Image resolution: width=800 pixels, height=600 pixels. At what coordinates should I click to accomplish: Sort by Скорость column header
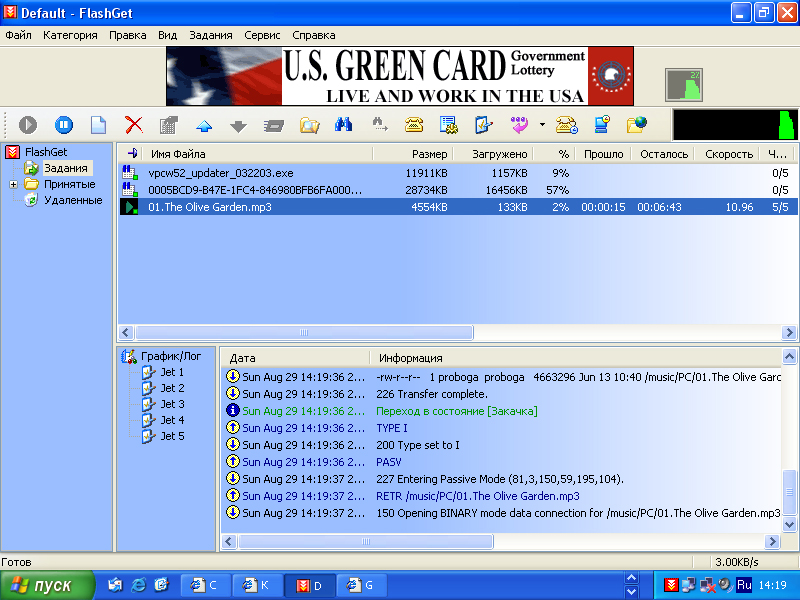click(729, 154)
